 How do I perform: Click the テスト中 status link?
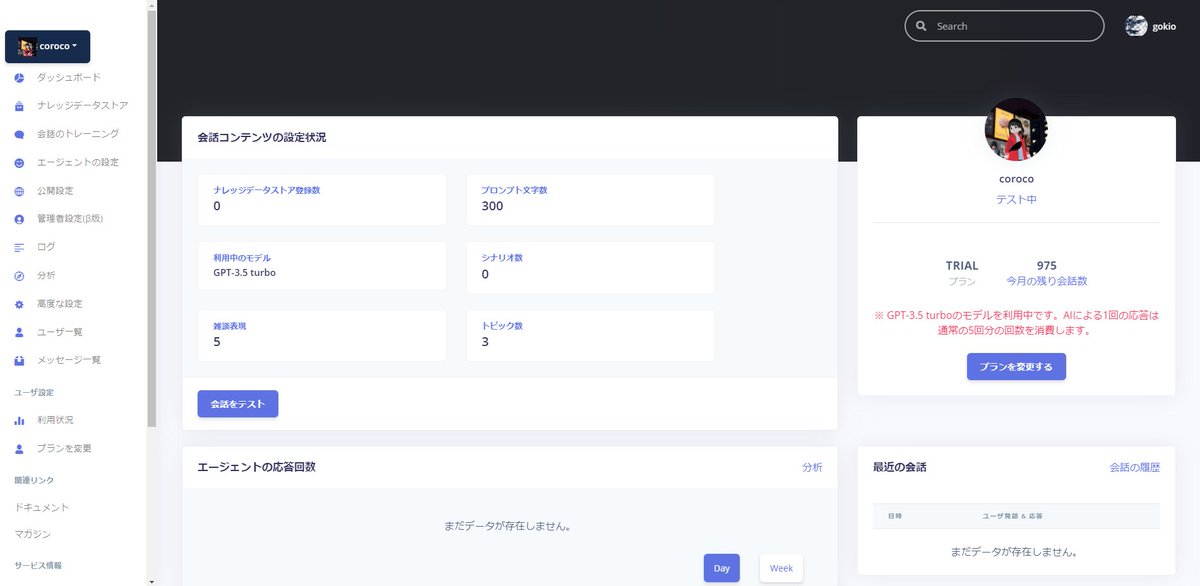pyautogui.click(x=1016, y=200)
